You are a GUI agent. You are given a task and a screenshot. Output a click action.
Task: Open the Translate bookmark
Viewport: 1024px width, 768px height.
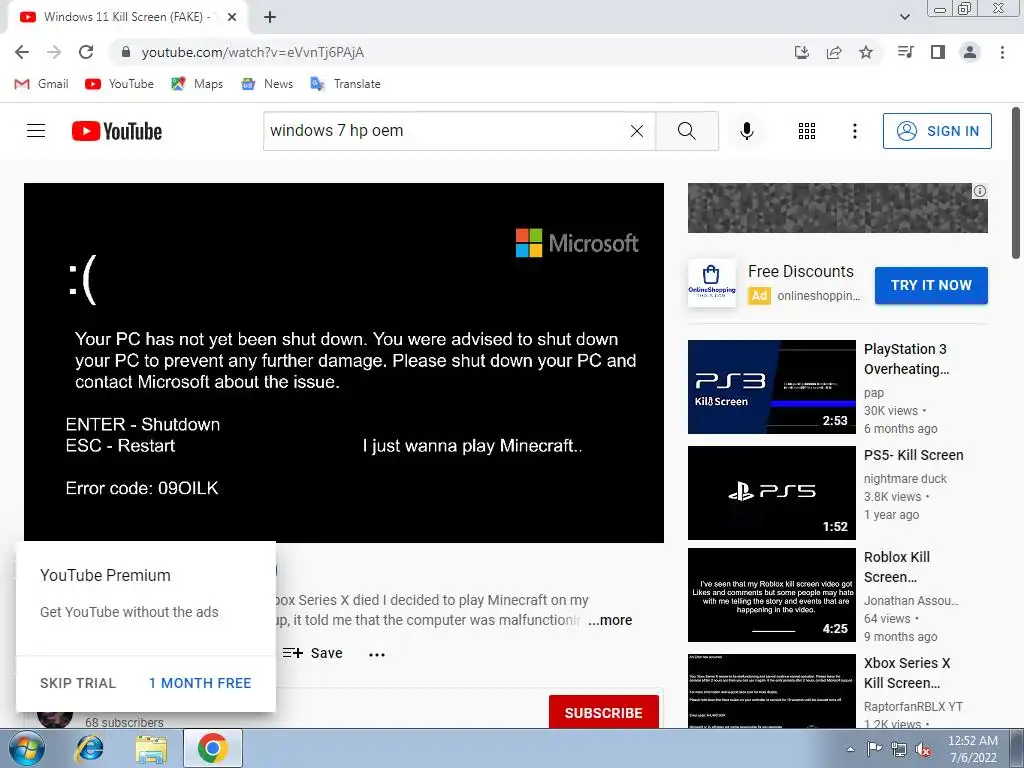[x=345, y=84]
